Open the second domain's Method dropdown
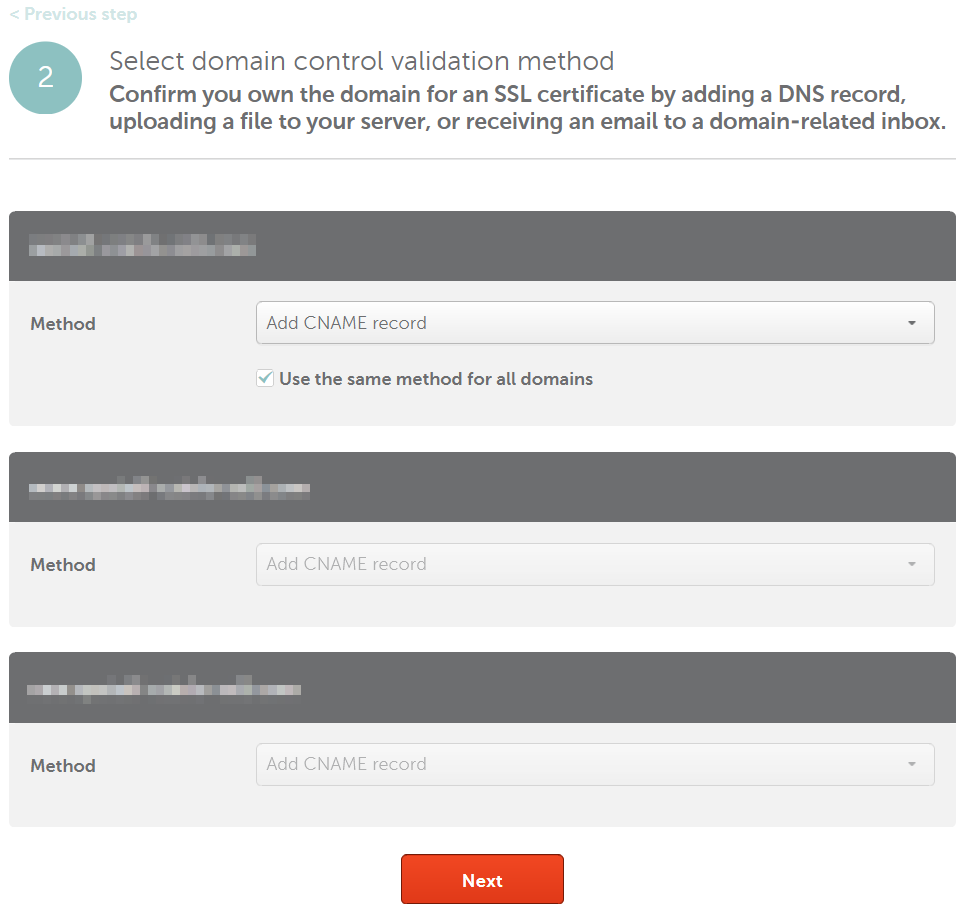Screen dimensions: 968x923 595,564
